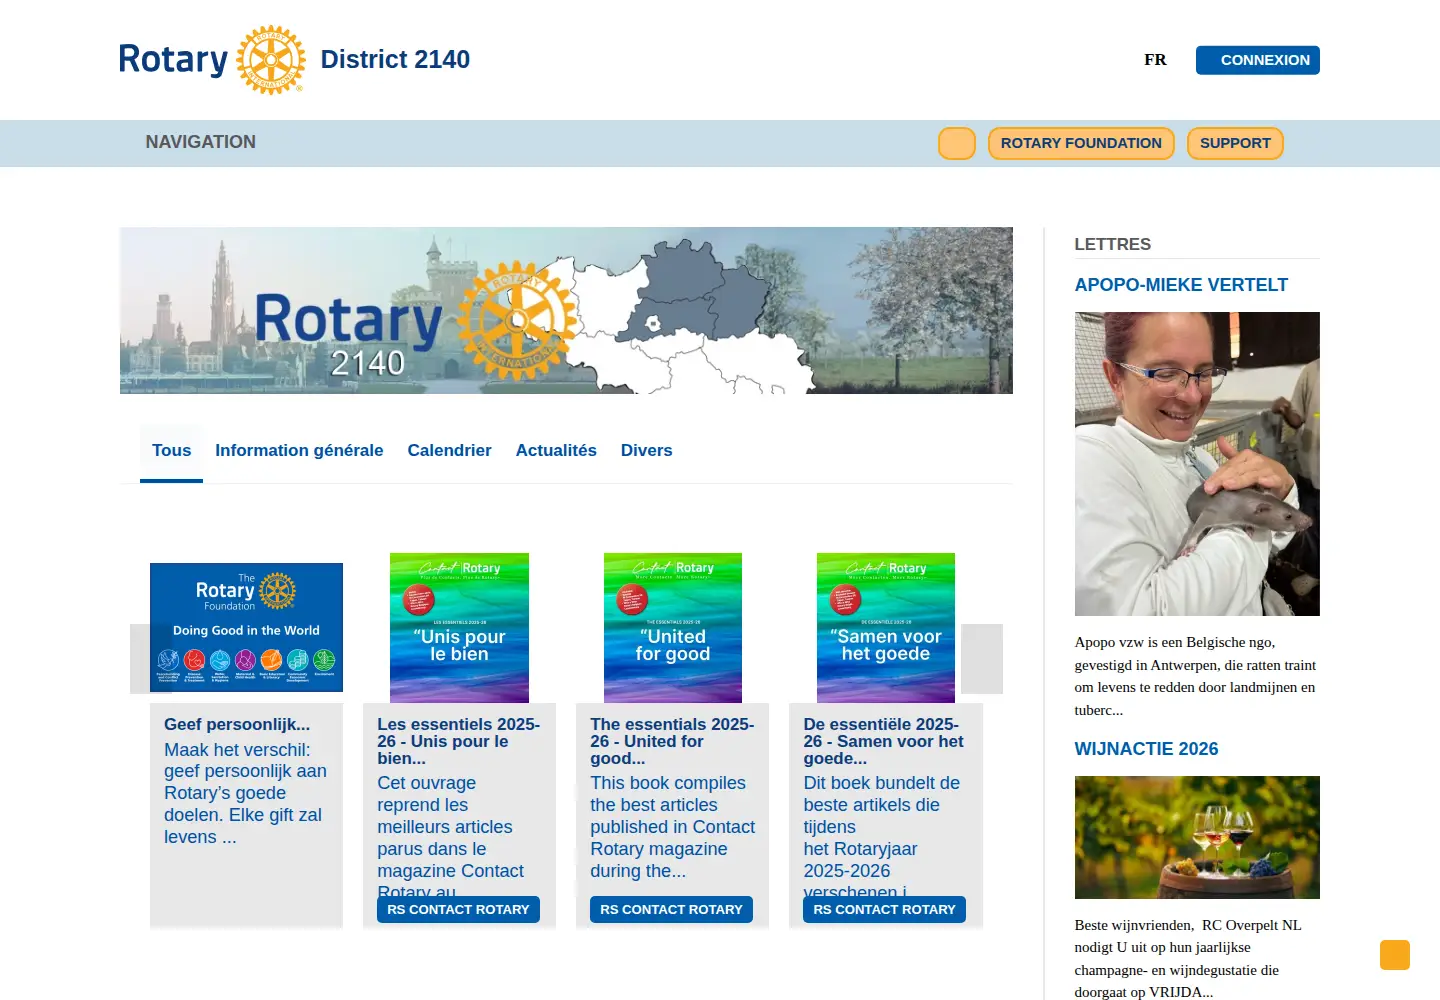Open the wine glasses photo
The height and width of the screenshot is (1000, 1440).
tap(1197, 837)
